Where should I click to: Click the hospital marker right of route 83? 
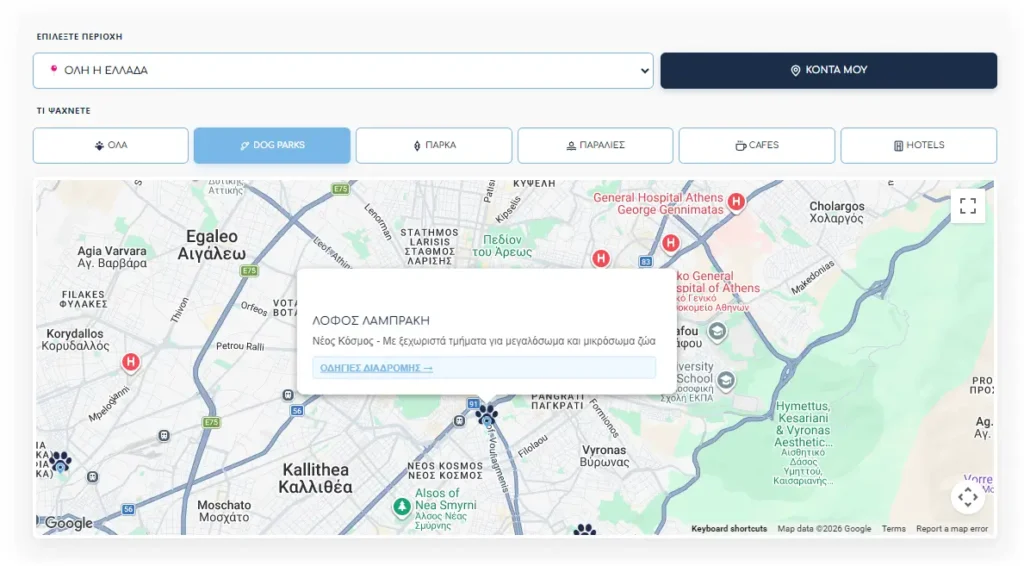coord(670,244)
